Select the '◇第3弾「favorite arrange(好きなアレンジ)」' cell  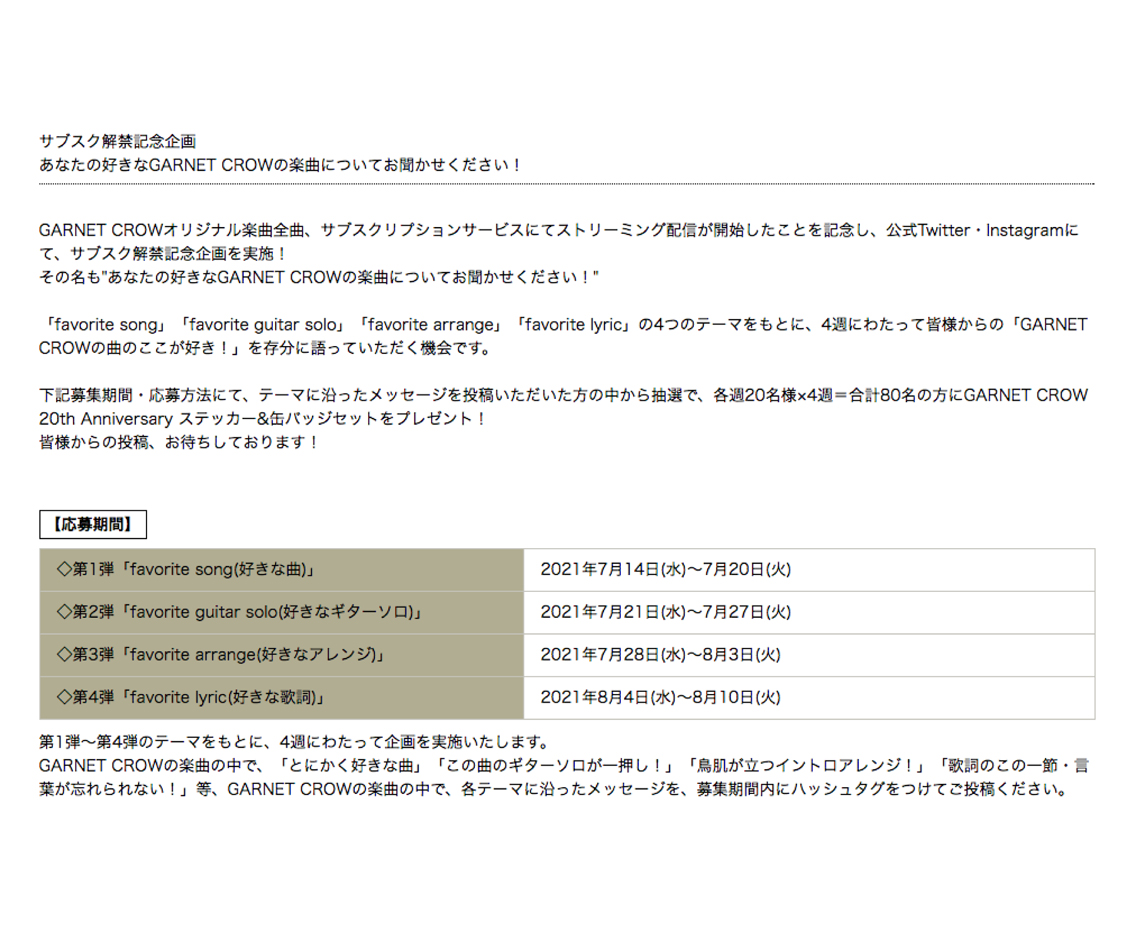coord(281,655)
